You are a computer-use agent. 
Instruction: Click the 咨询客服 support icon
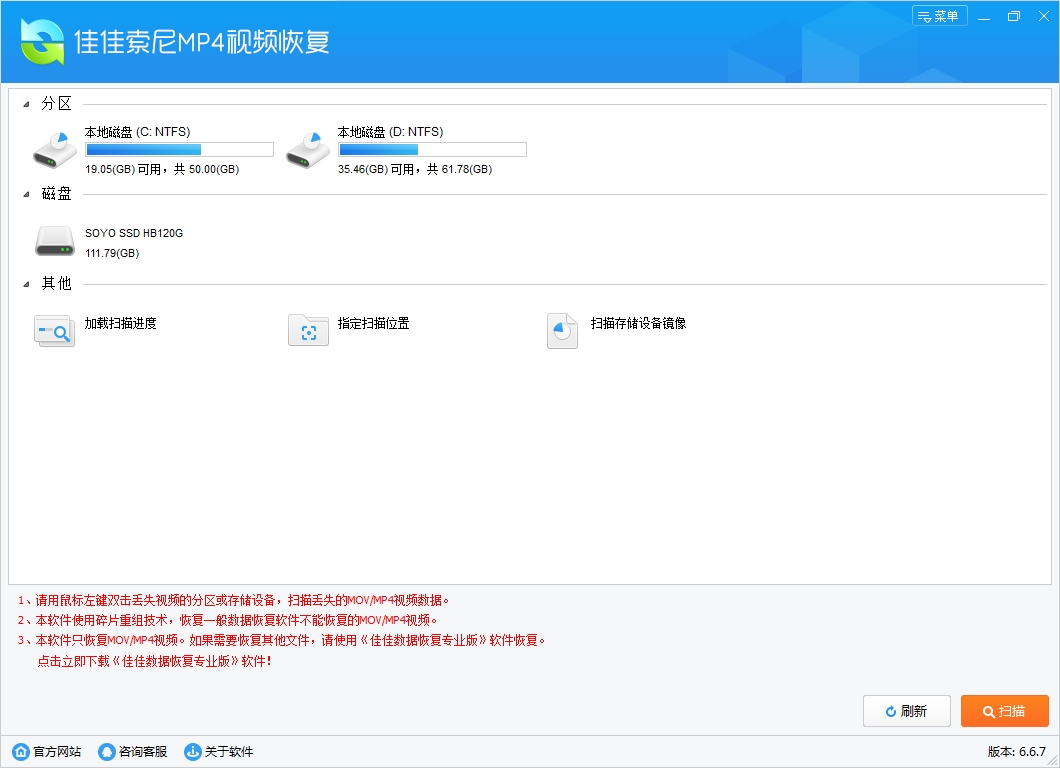107,752
